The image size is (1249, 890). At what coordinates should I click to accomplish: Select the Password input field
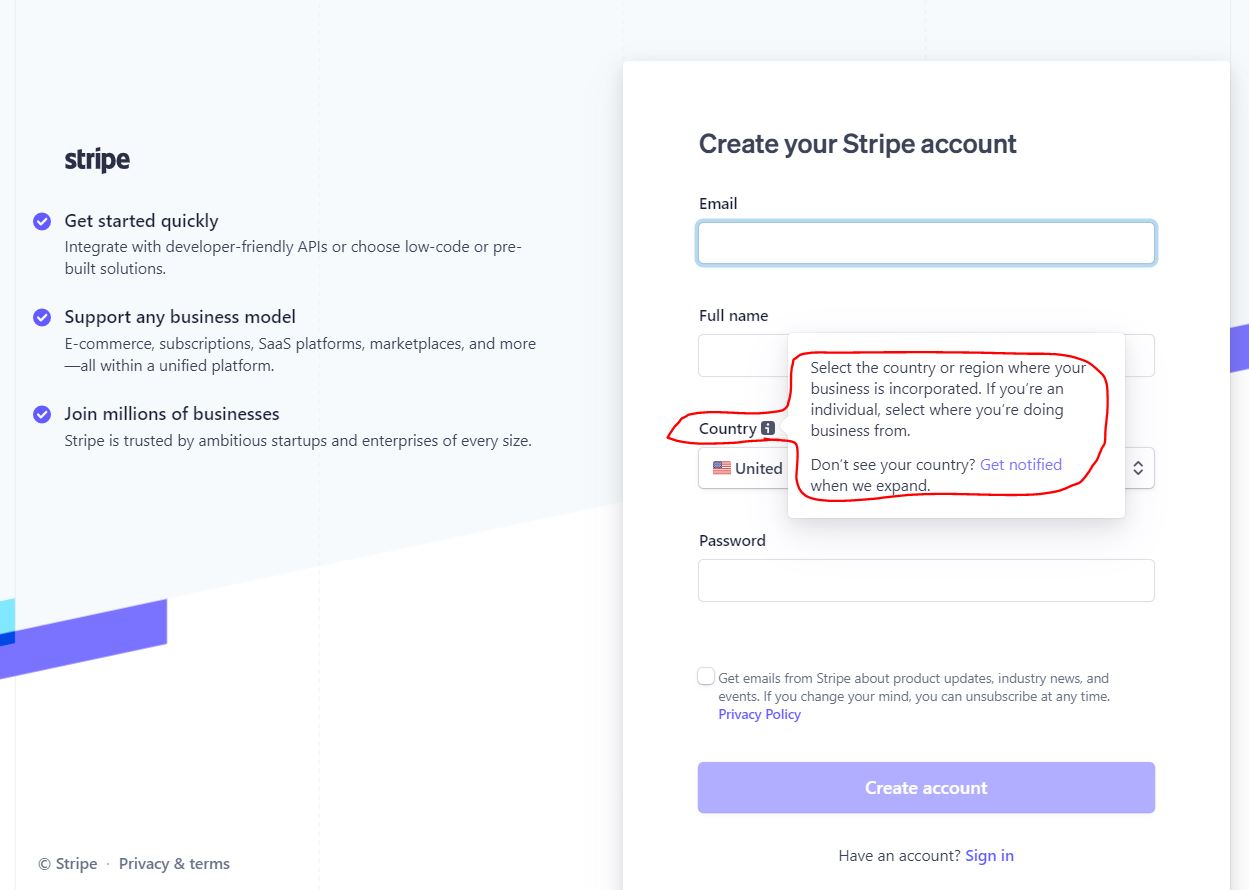coord(926,580)
